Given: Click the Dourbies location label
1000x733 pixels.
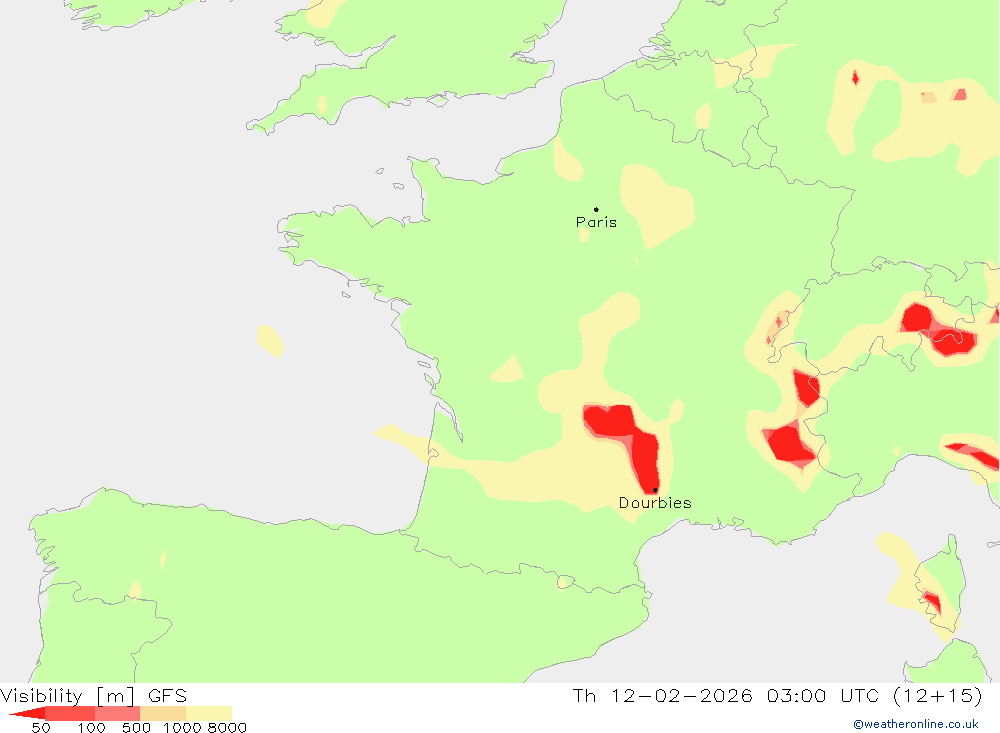Looking at the screenshot, I should tap(655, 503).
